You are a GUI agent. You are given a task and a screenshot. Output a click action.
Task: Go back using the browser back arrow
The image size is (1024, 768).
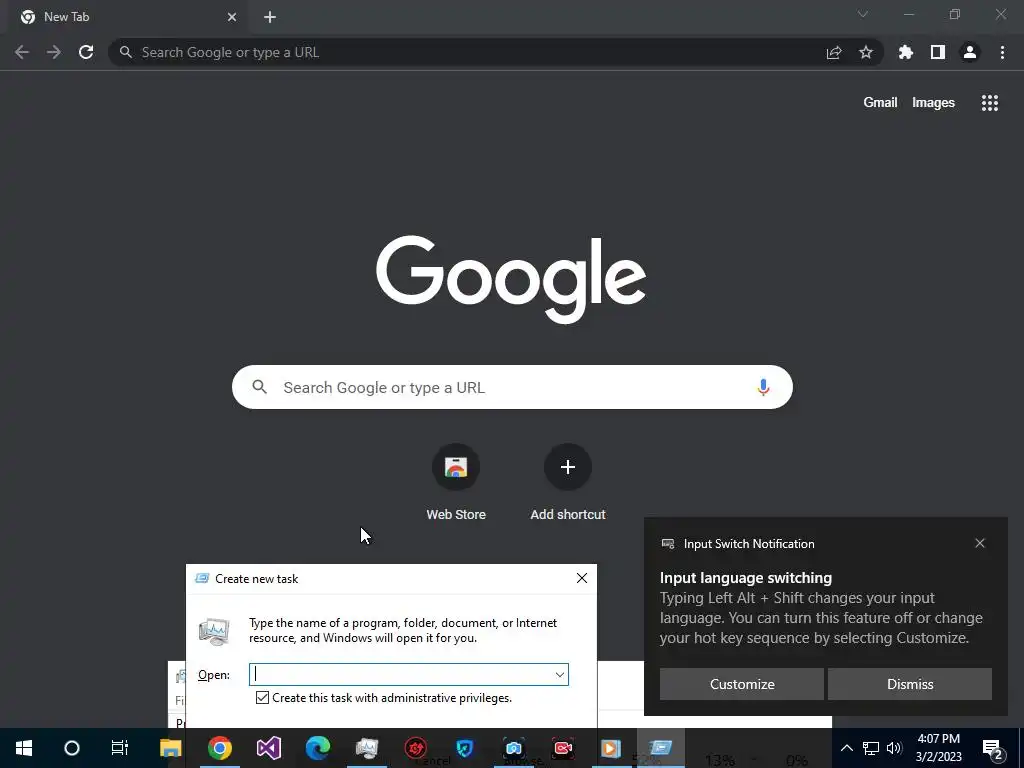(22, 52)
